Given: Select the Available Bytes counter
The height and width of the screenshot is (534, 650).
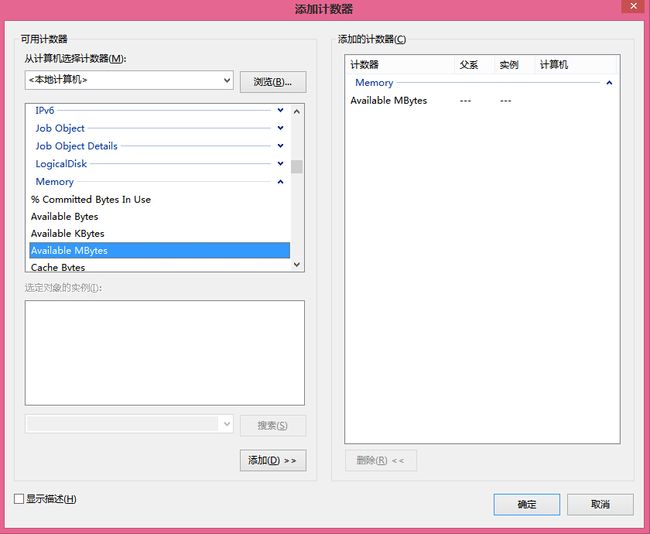Looking at the screenshot, I should [160, 216].
